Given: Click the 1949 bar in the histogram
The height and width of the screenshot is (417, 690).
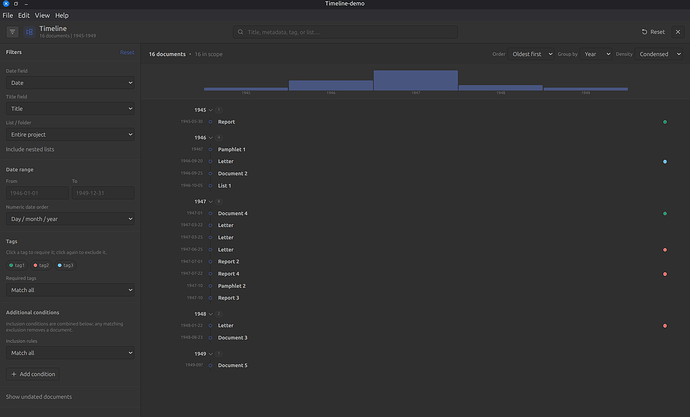Looking at the screenshot, I should coord(586,89).
